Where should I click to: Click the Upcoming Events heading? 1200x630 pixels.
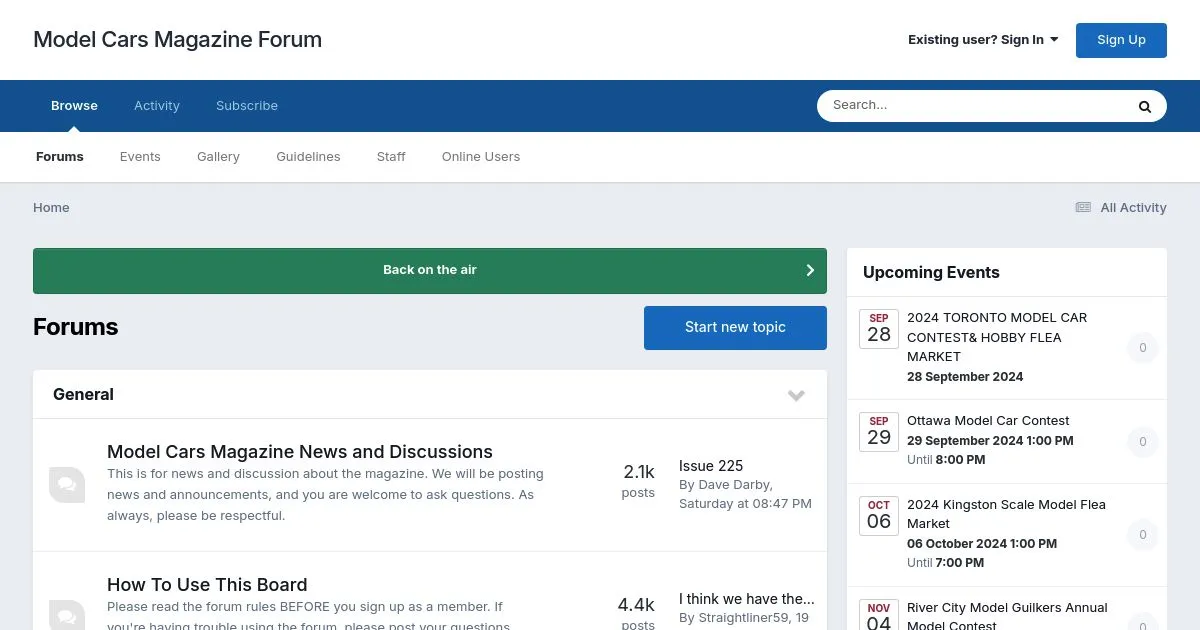click(931, 273)
